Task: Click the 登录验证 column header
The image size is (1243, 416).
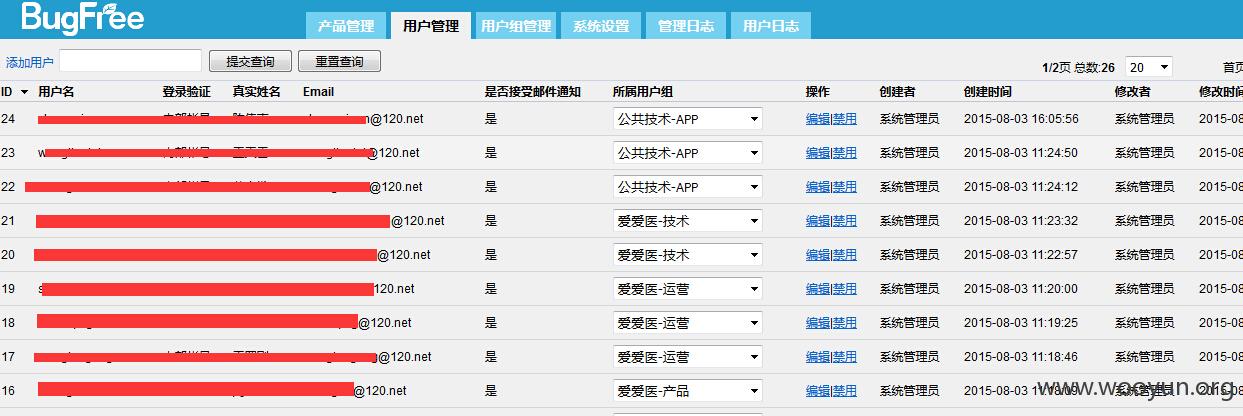Action: click(186, 91)
